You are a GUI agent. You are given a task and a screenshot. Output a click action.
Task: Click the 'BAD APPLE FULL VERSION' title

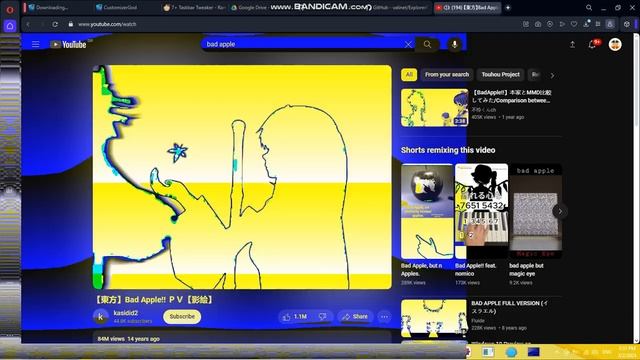tap(510, 307)
